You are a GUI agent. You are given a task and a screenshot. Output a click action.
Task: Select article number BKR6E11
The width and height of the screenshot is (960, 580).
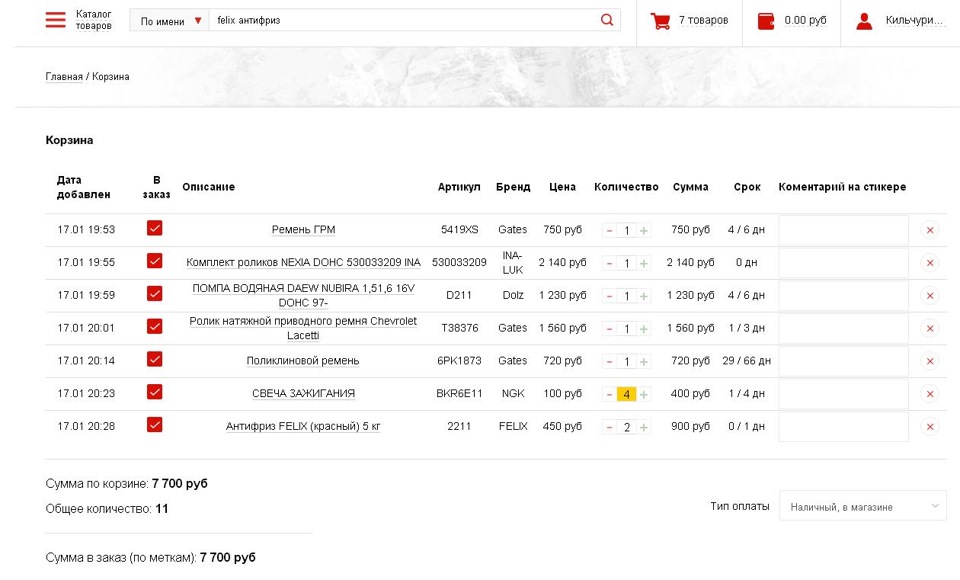pos(459,393)
